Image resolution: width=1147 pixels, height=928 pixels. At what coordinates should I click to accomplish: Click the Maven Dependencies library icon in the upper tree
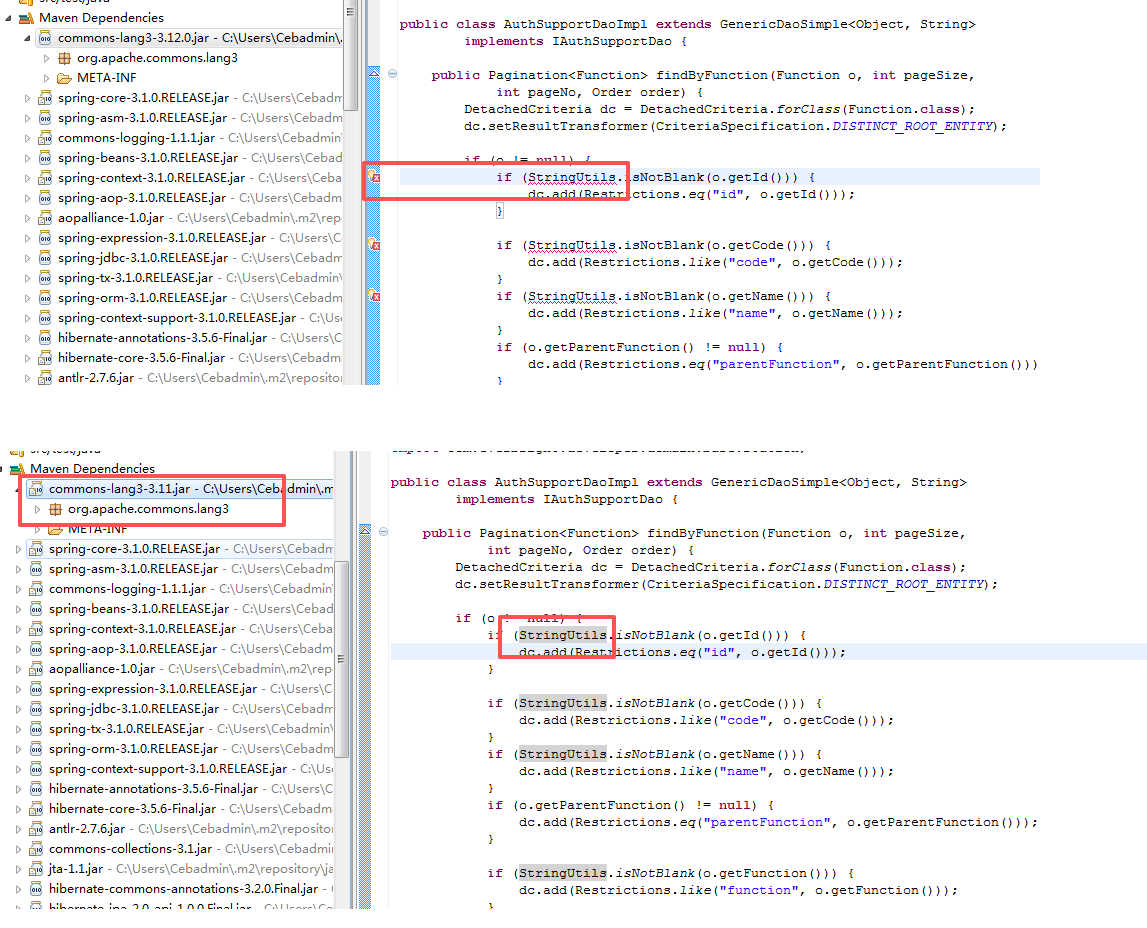(x=26, y=18)
